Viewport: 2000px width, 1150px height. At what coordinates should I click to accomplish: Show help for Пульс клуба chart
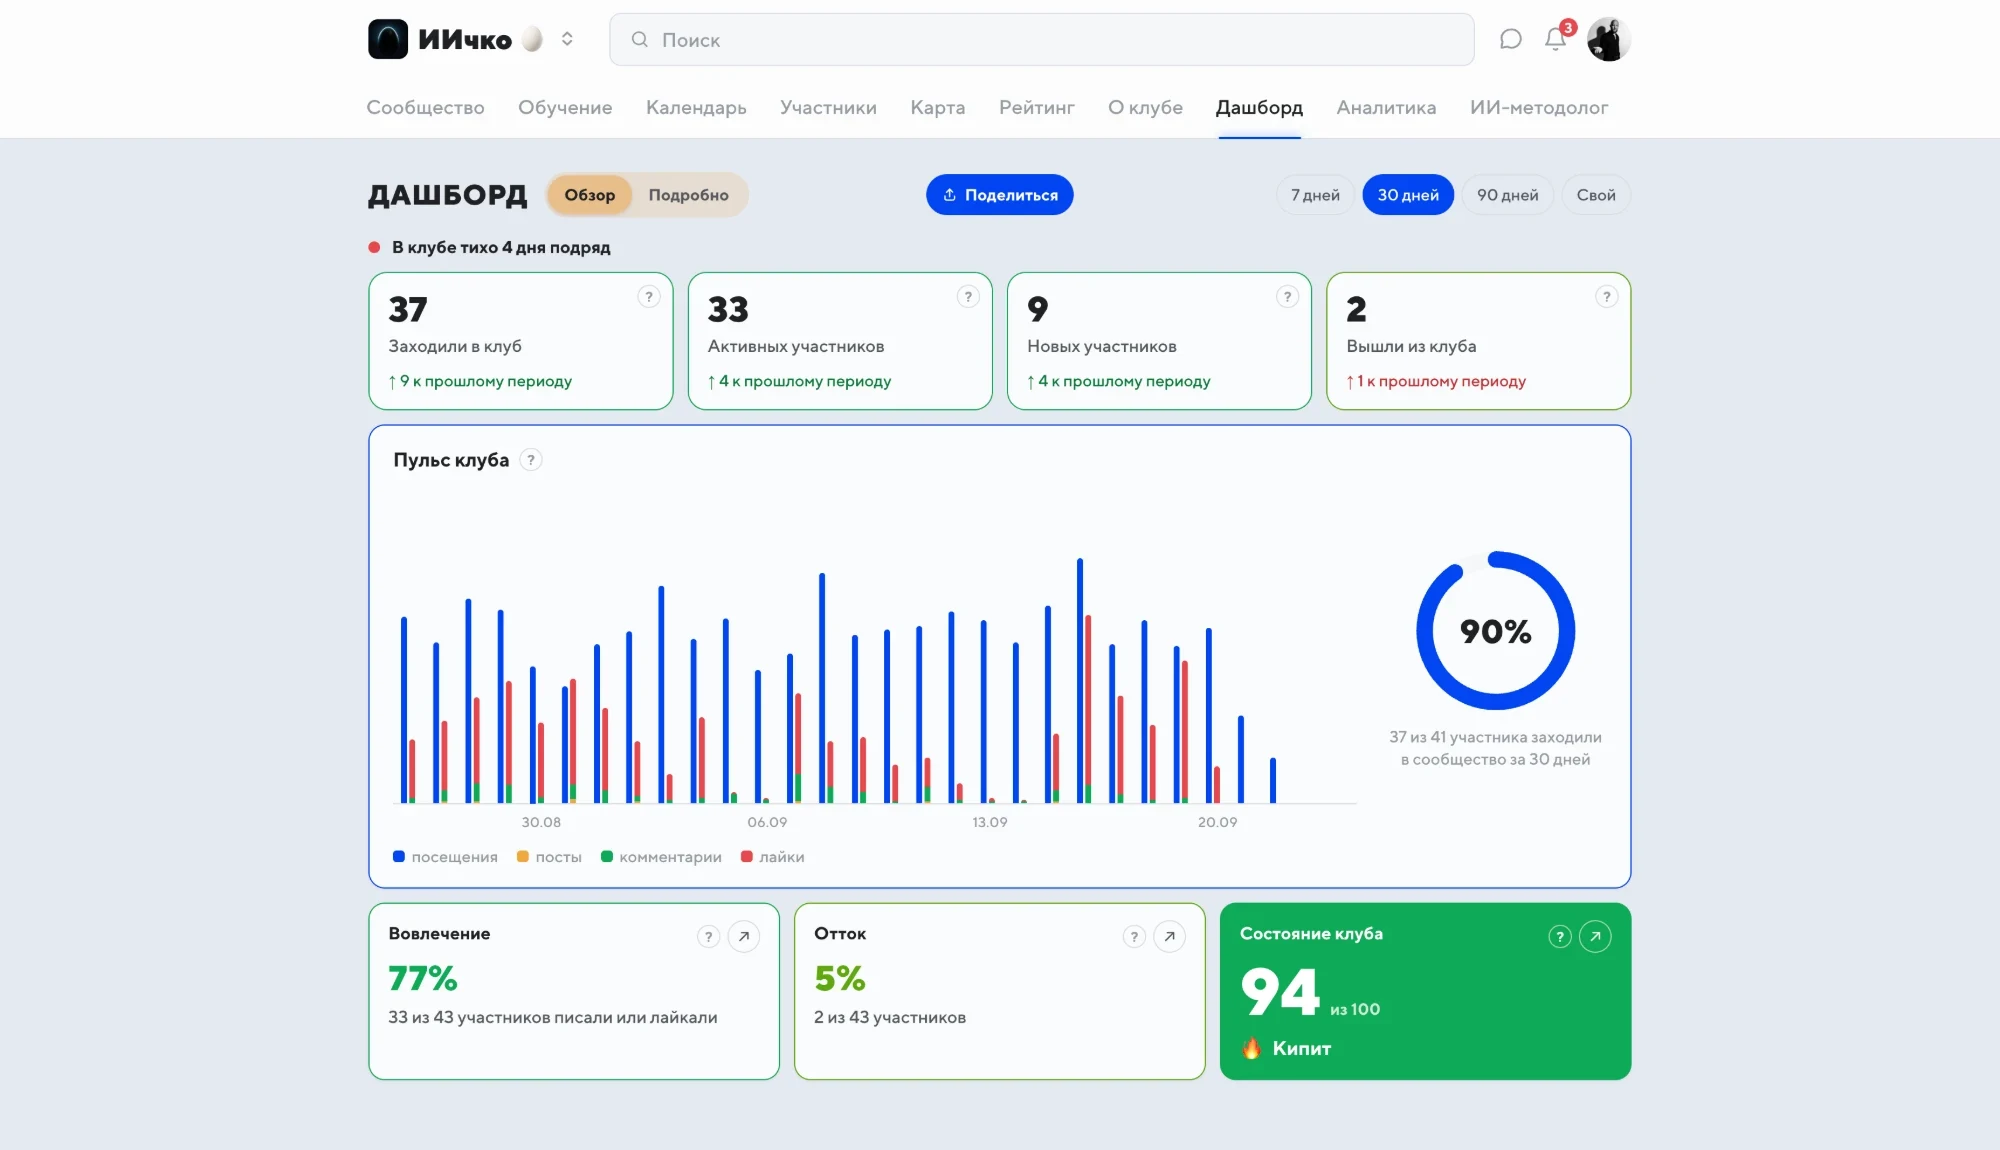click(x=531, y=460)
